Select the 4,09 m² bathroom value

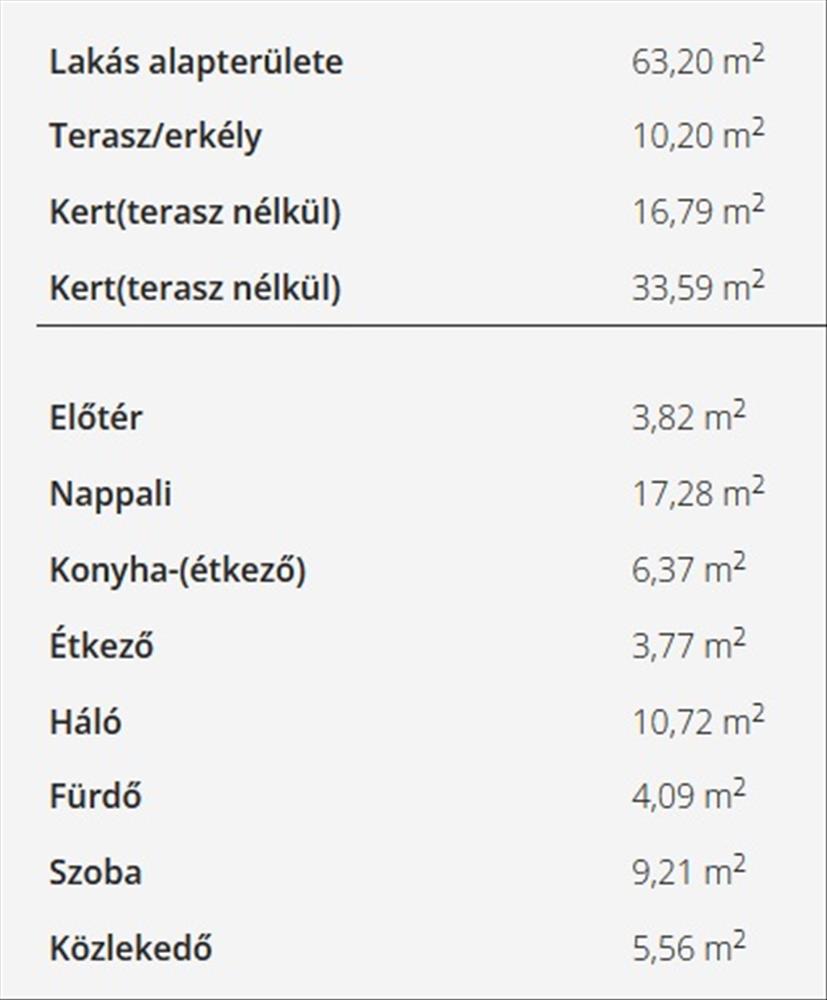[688, 797]
